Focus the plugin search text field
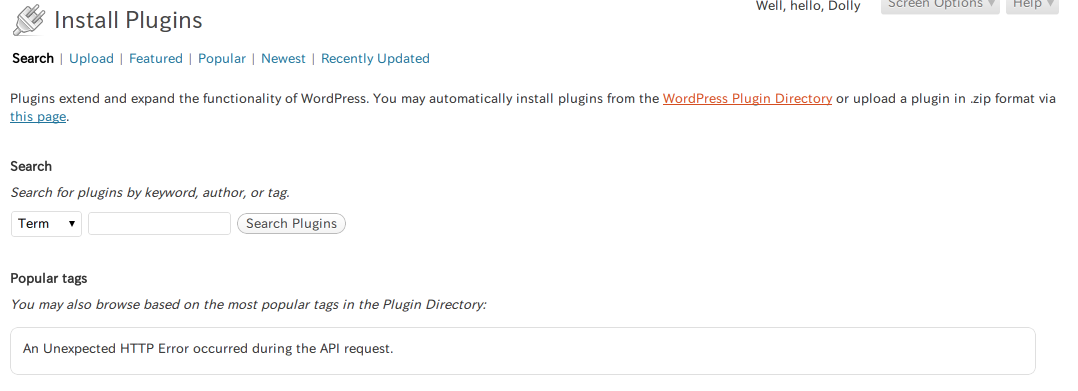Screen dimensions: 1078x391 coord(160,223)
